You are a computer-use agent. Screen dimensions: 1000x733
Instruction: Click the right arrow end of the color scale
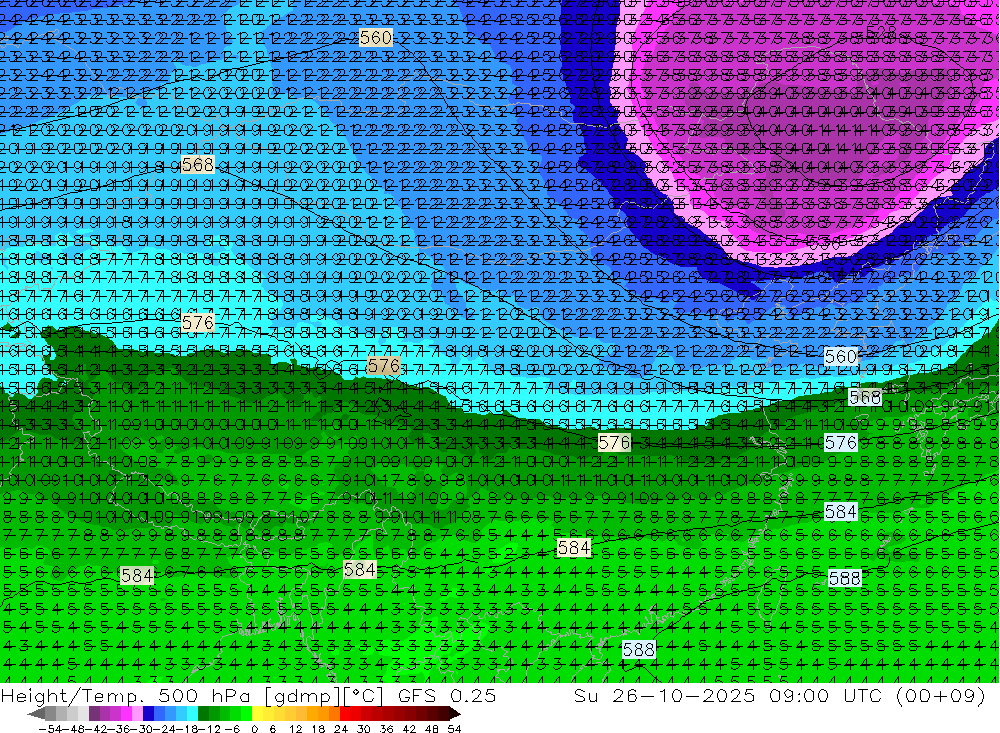point(455,714)
